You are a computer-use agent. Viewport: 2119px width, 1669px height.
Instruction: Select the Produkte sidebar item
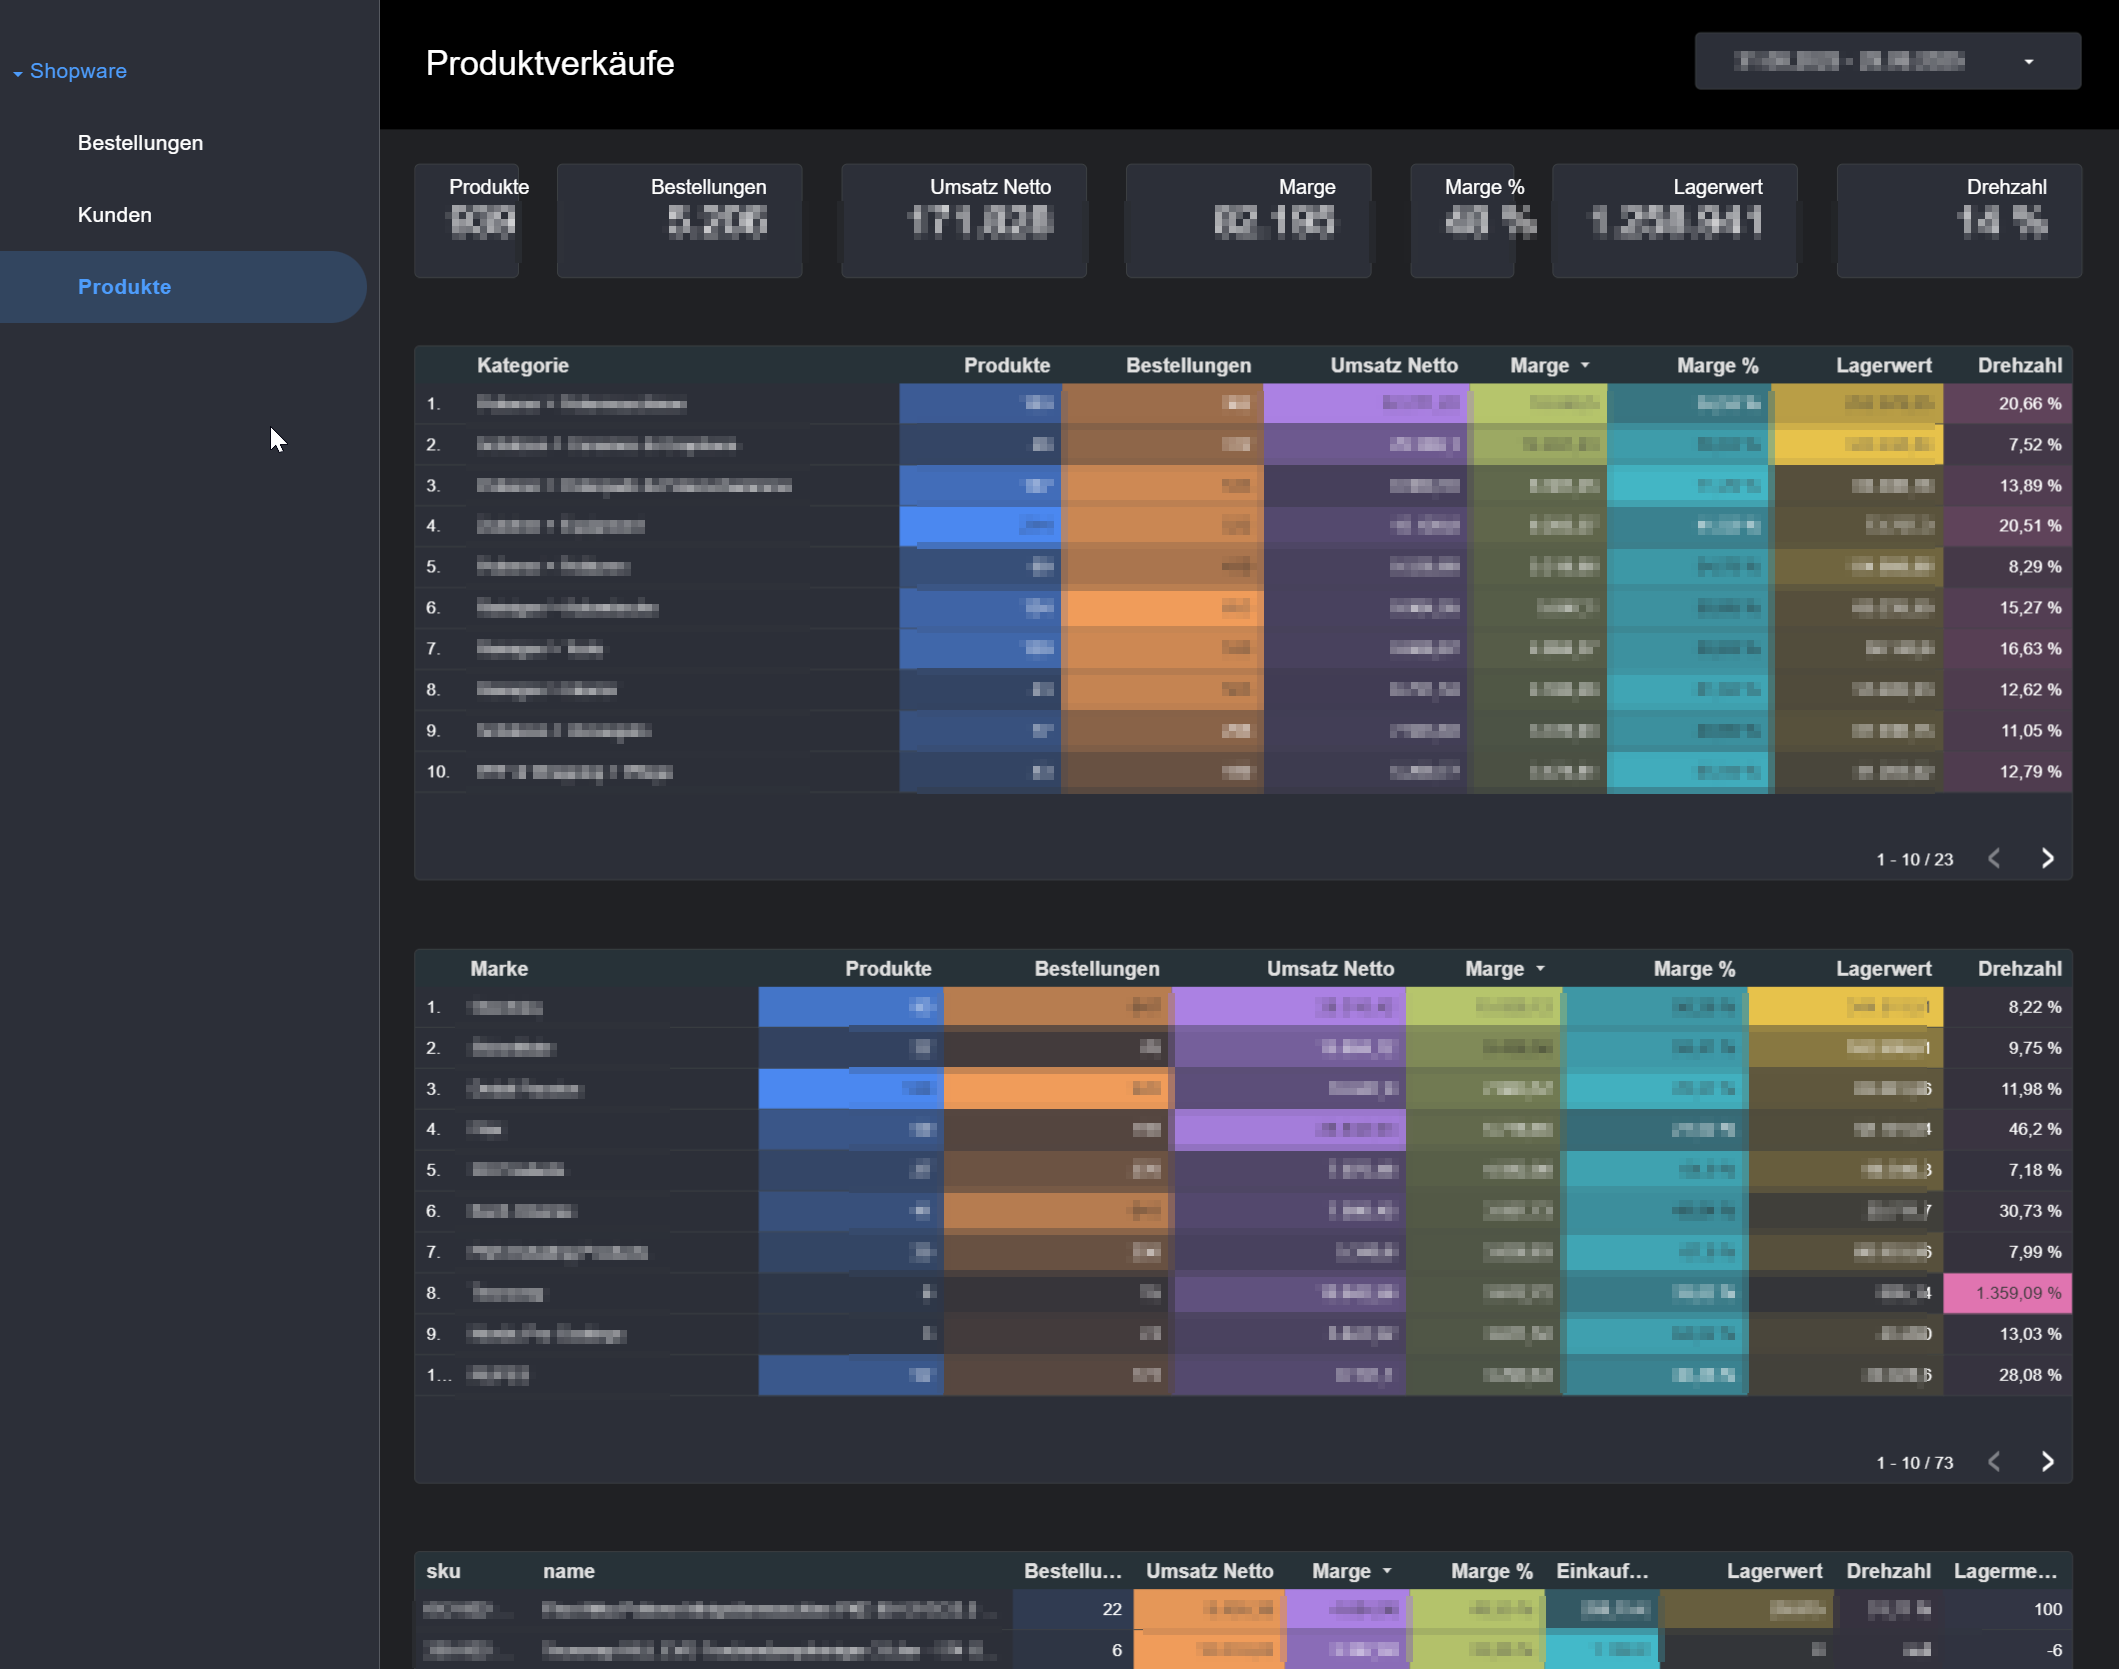coord(124,287)
